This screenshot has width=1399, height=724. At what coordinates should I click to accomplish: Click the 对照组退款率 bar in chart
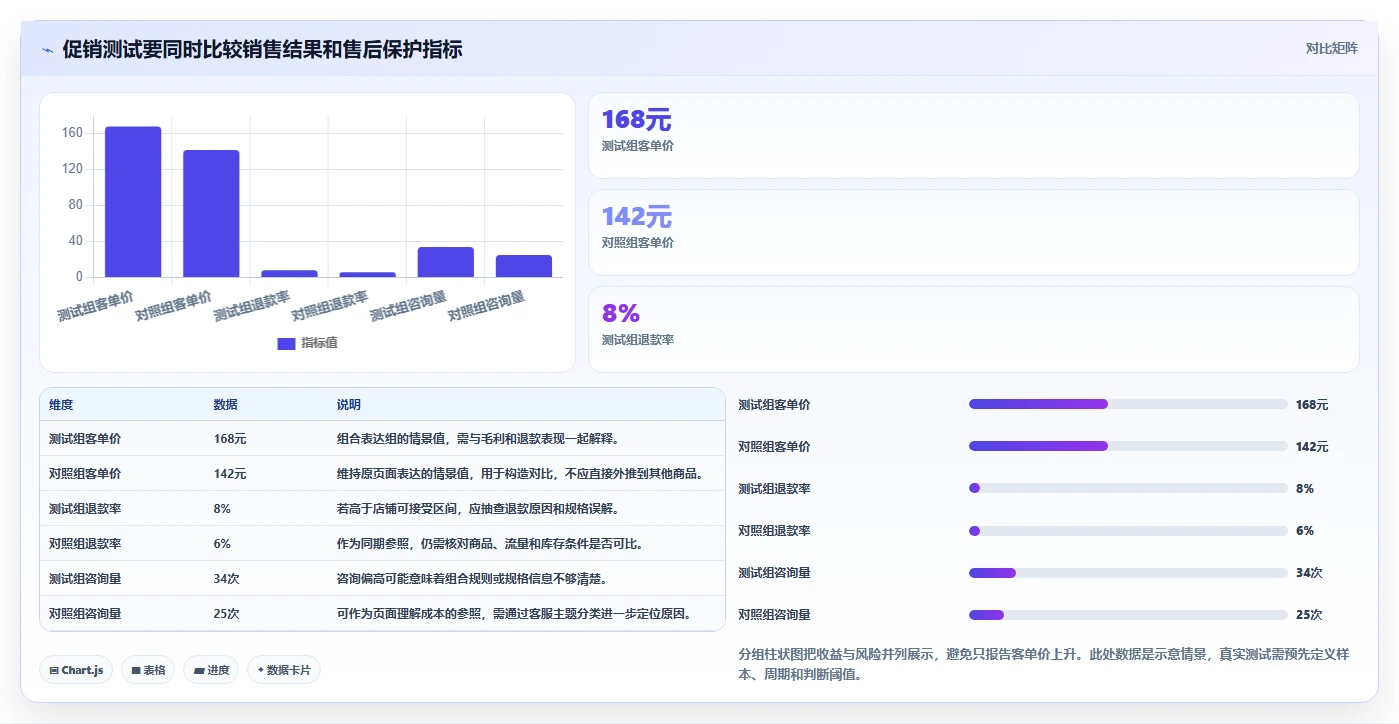[367, 274]
